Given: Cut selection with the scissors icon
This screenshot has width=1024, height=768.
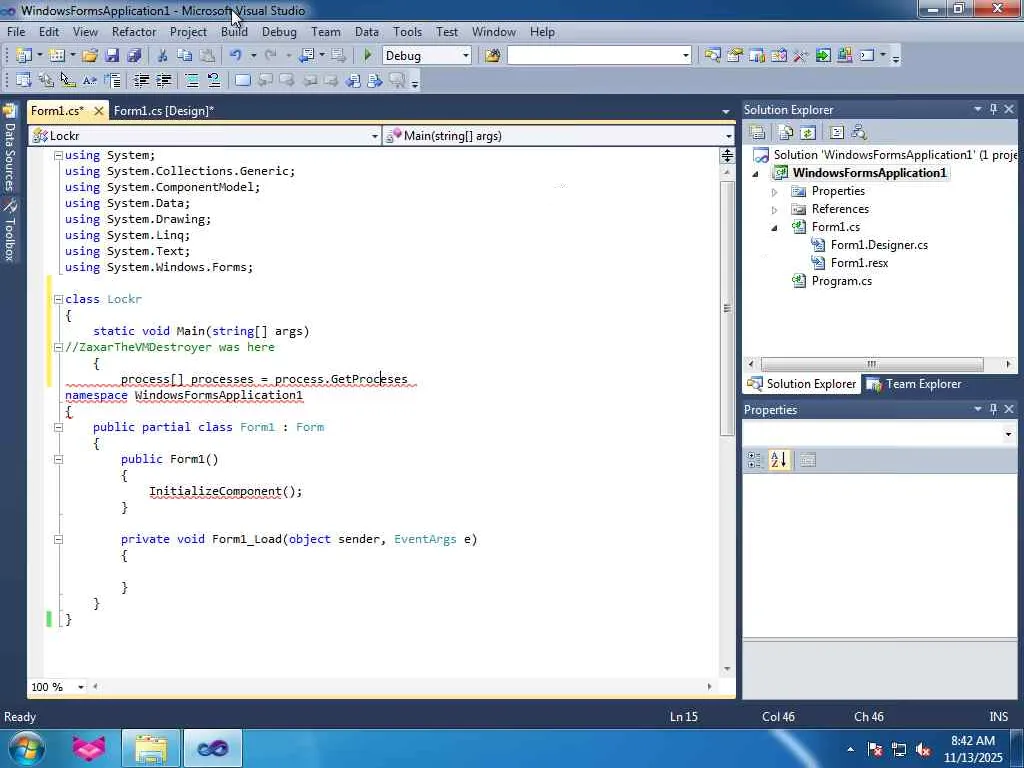Looking at the screenshot, I should pos(162,56).
